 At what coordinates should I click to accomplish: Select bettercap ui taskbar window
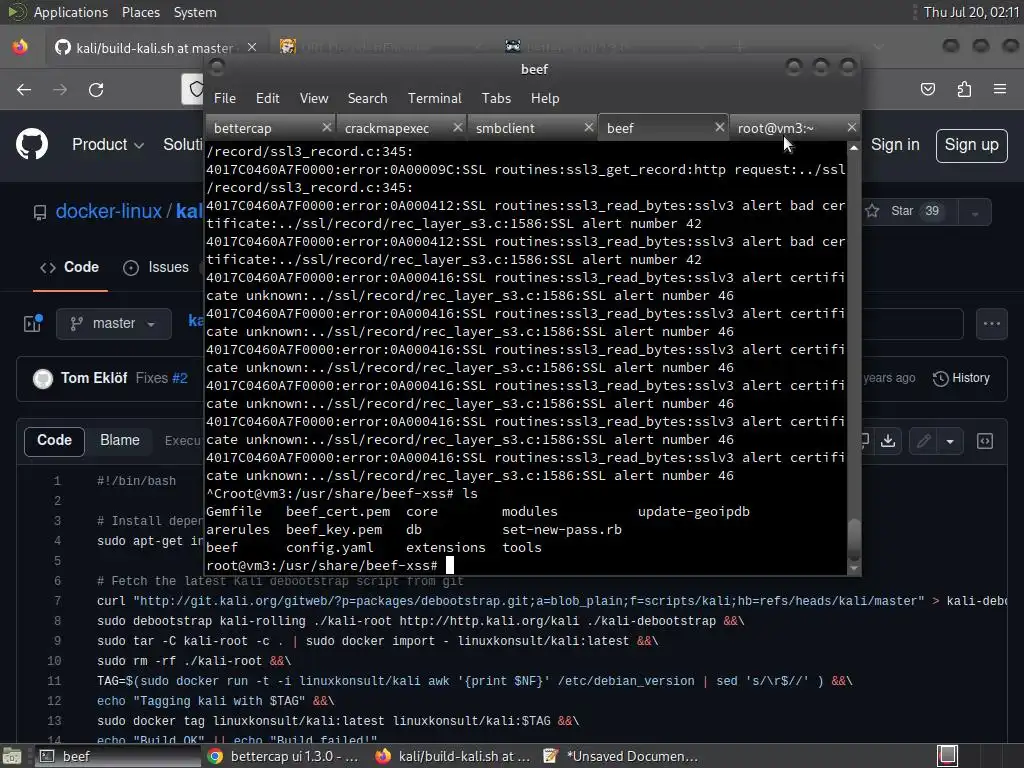click(x=283, y=756)
